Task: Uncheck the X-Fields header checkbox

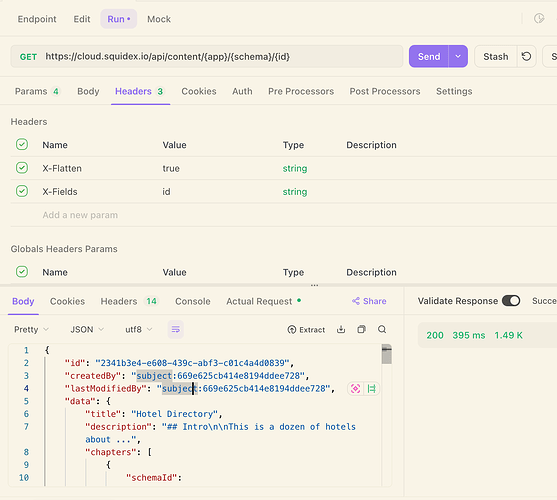Action: (x=22, y=191)
